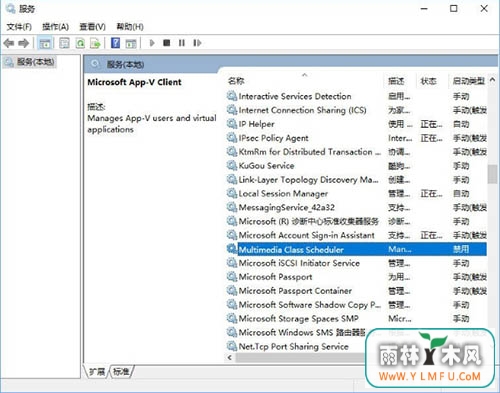The image size is (500, 393).
Task: Switch to the 标准 tab
Action: pos(121,371)
